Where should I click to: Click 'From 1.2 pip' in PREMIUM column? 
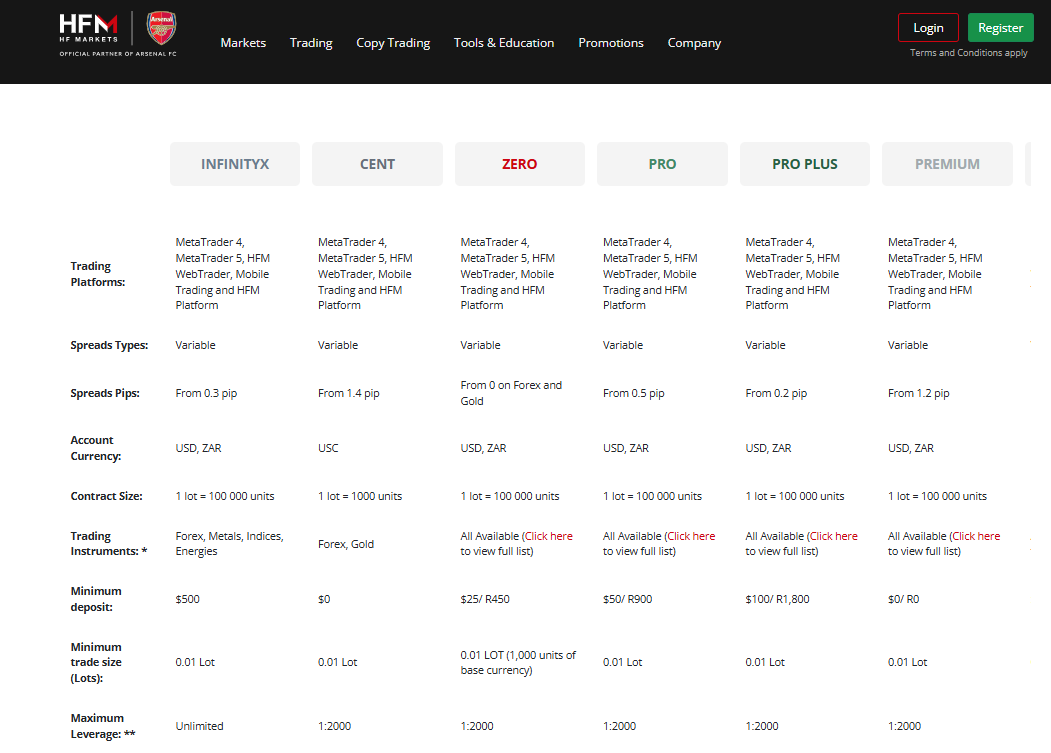918,394
